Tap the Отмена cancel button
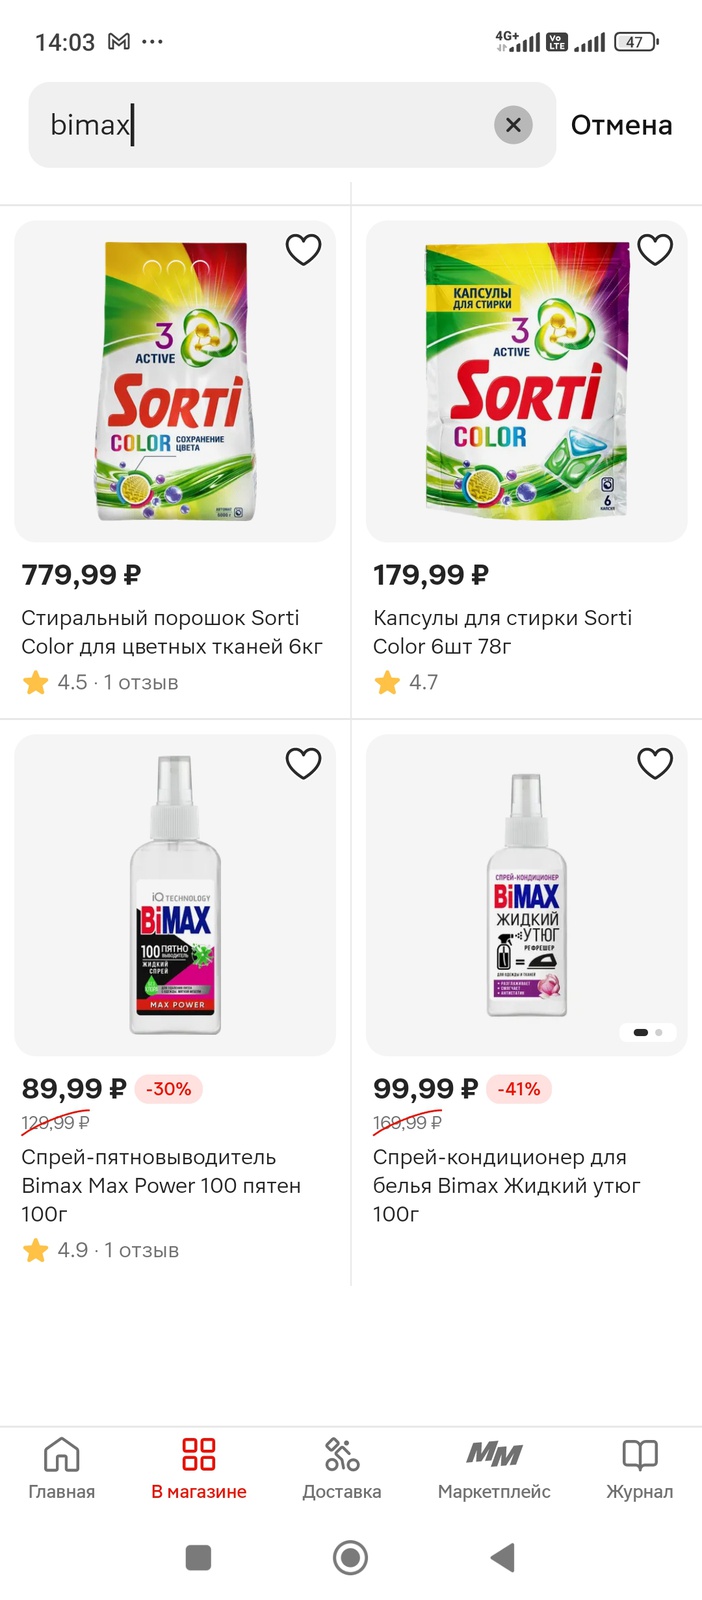 pyautogui.click(x=621, y=125)
